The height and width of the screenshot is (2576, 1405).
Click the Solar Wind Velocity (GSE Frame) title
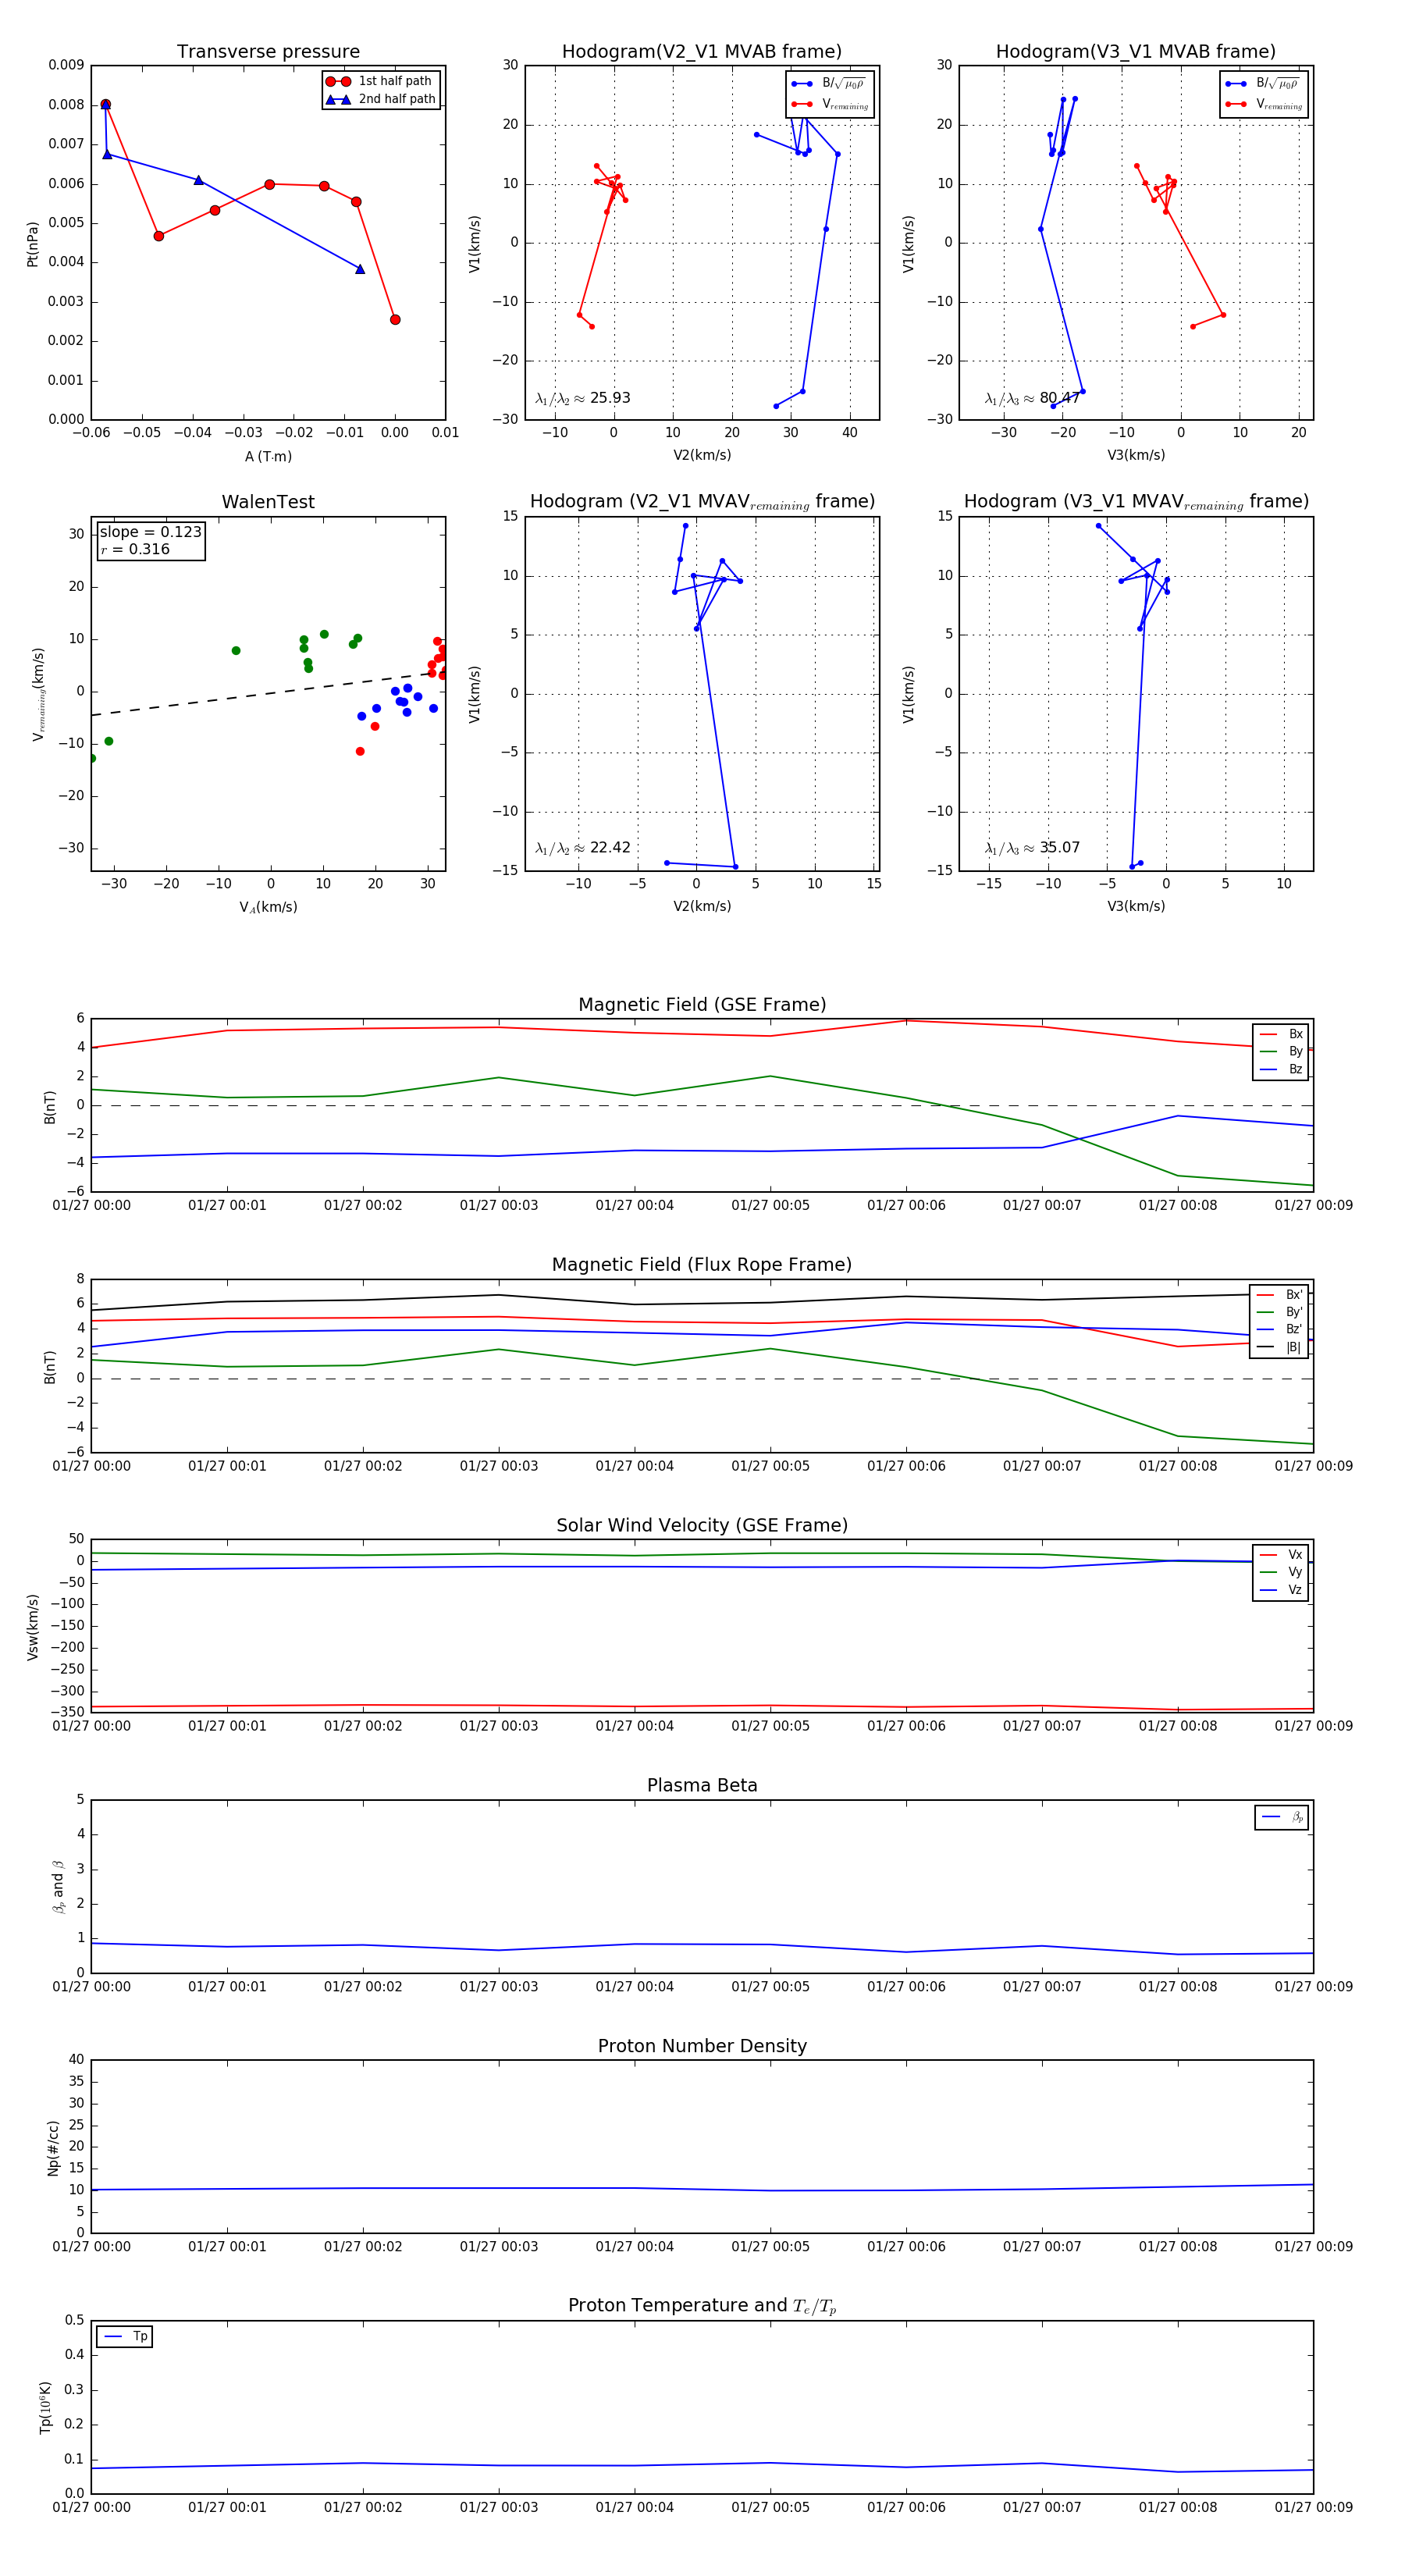[x=702, y=1525]
